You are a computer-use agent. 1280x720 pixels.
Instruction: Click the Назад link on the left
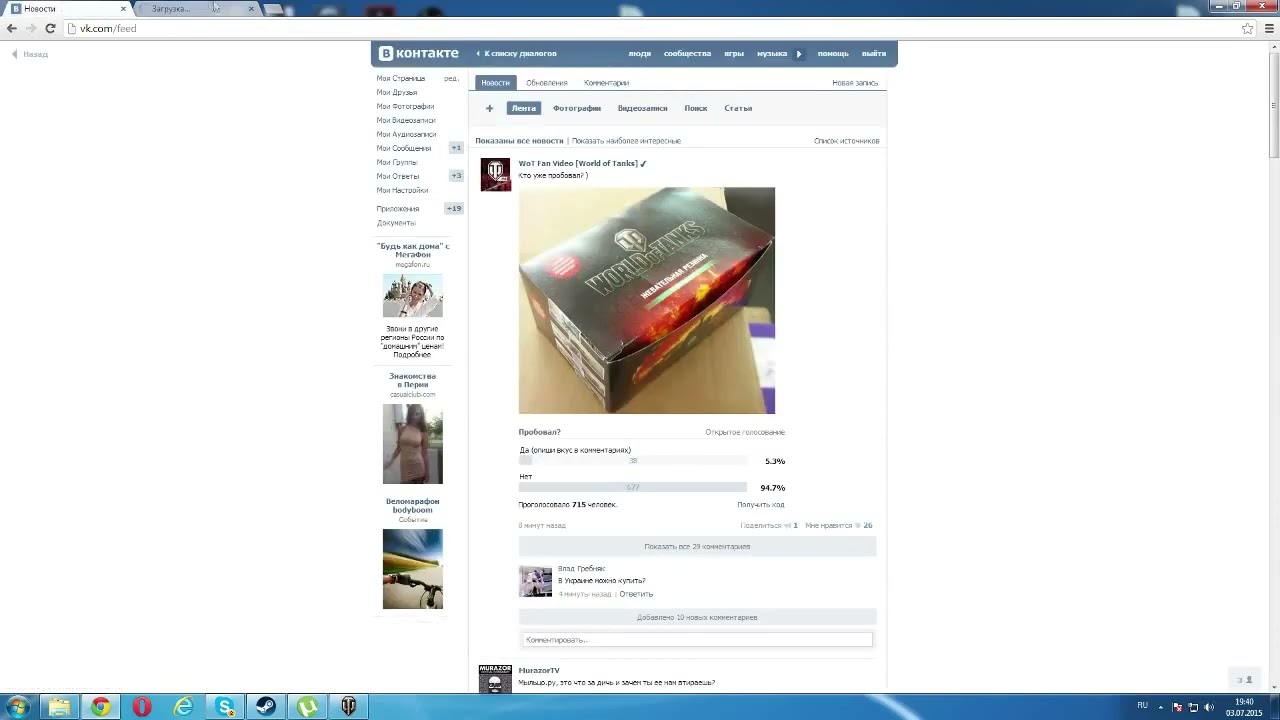coord(30,54)
